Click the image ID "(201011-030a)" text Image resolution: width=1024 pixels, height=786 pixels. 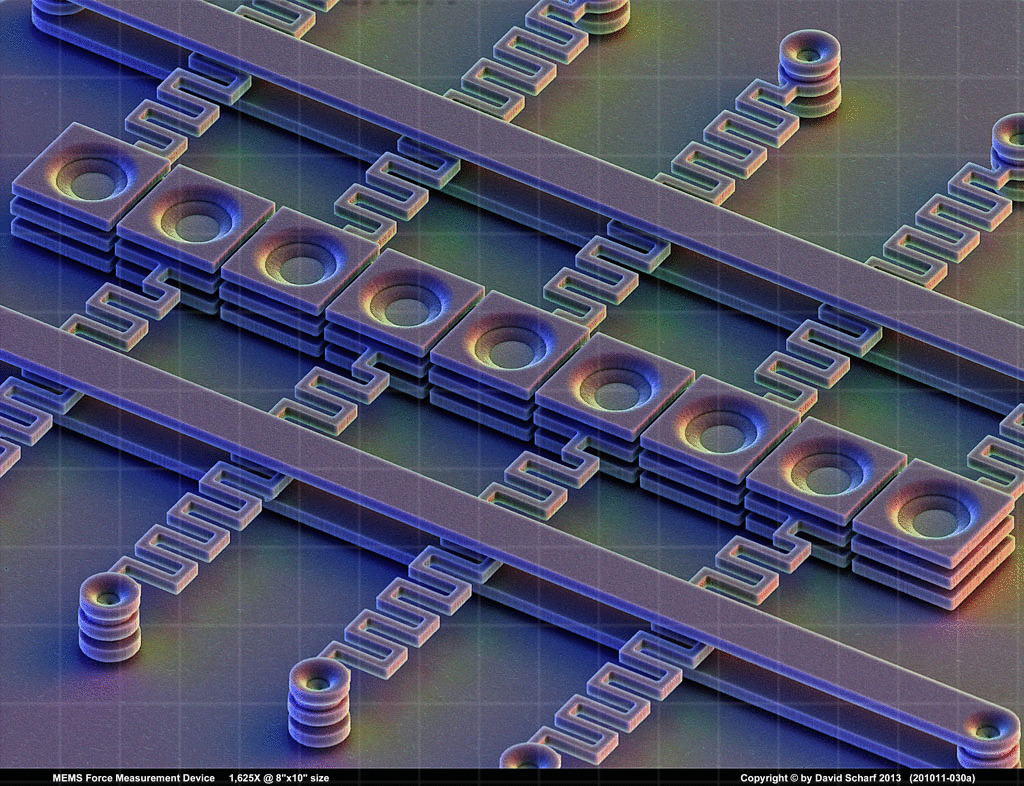pyautogui.click(x=942, y=778)
